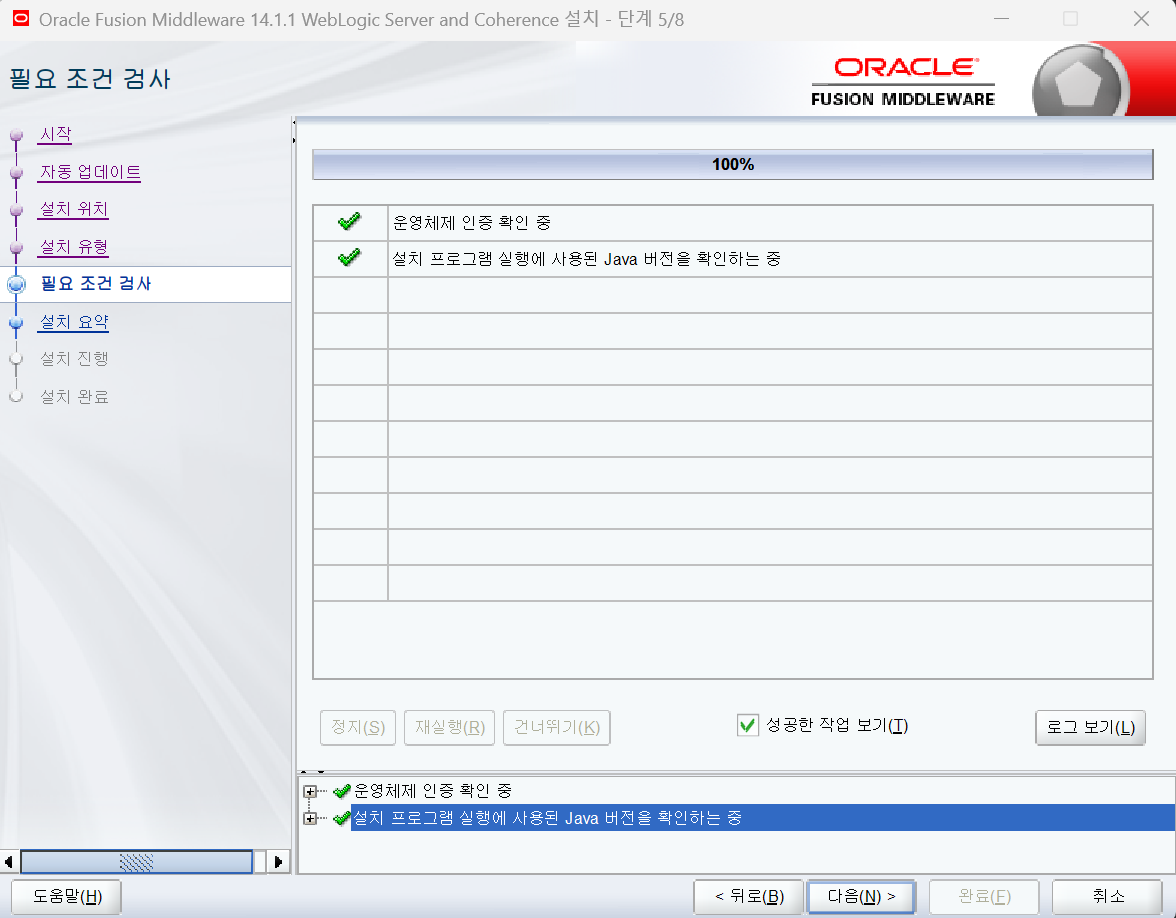Click left arrow of sidebar horizontal scrollbar
Image resolution: width=1176 pixels, height=918 pixels.
click(8, 862)
